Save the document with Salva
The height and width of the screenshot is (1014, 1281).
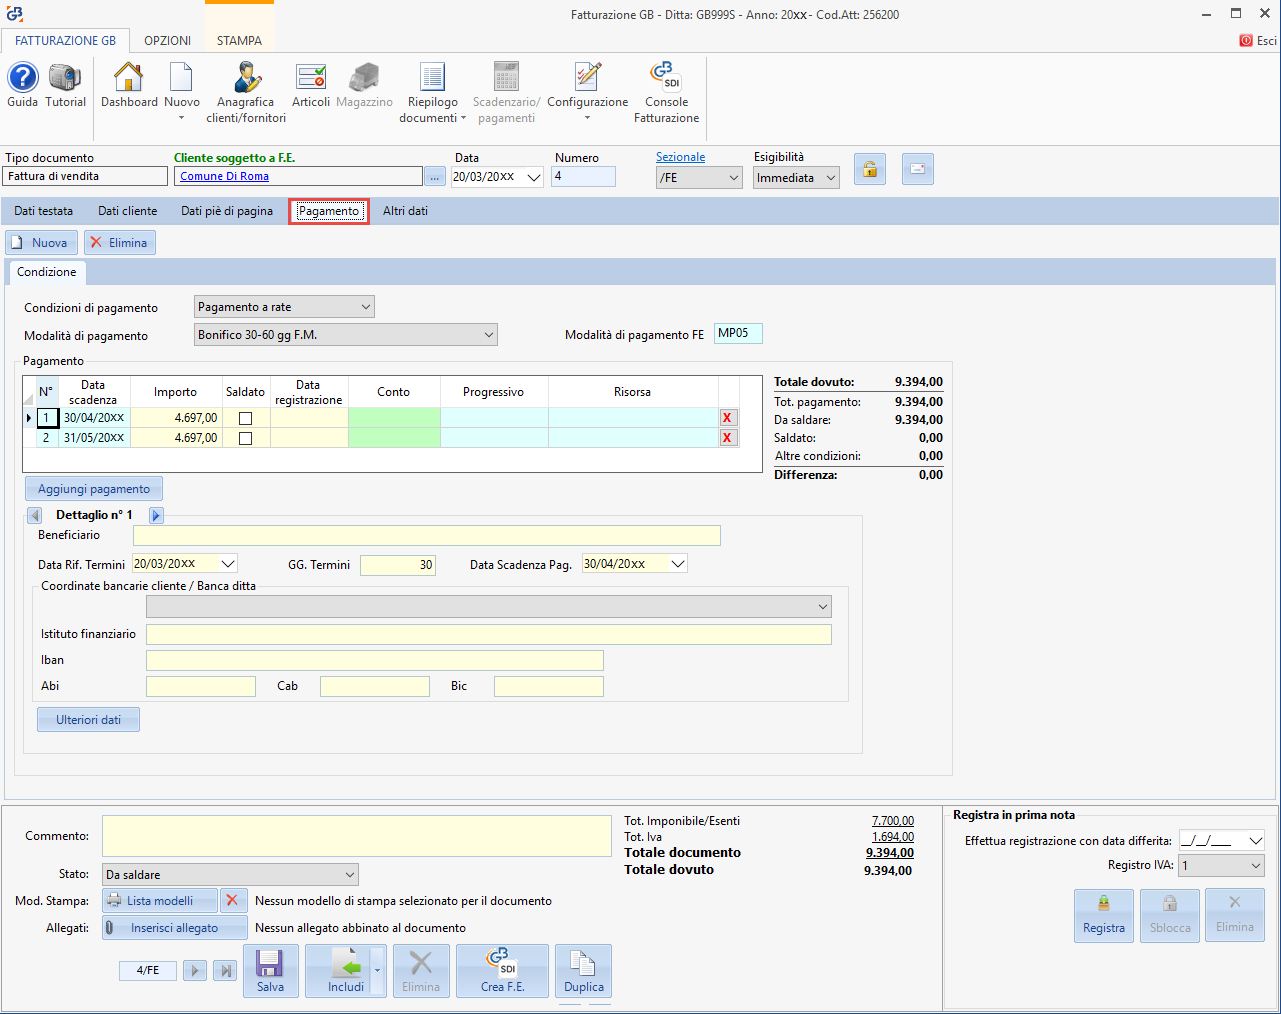(270, 970)
